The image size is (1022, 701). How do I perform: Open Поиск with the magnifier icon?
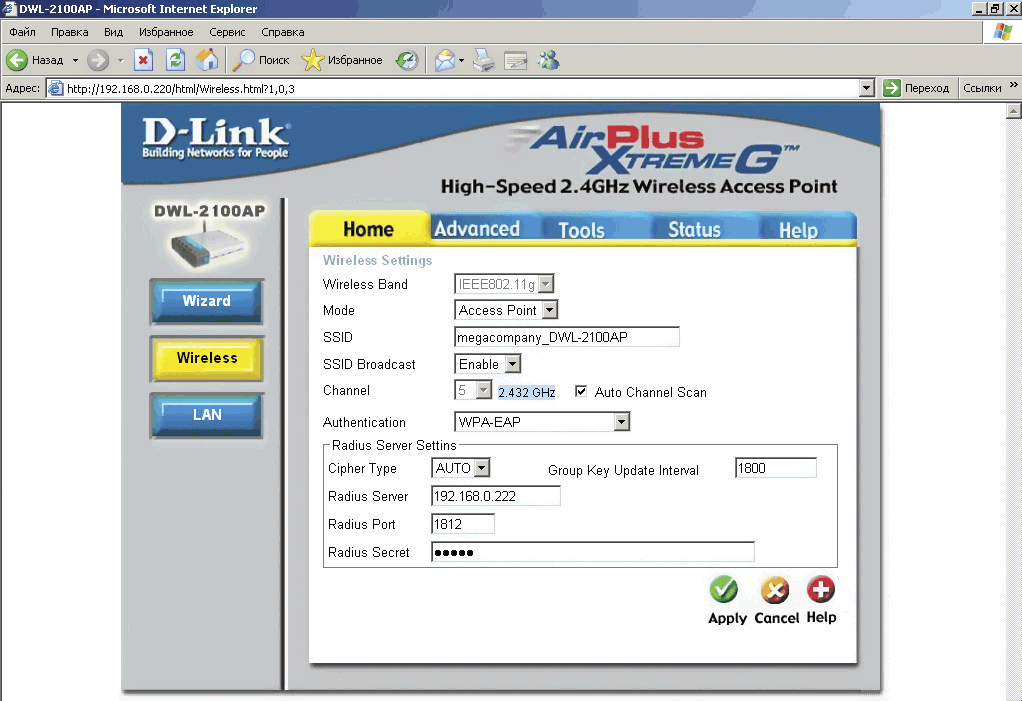(244, 61)
